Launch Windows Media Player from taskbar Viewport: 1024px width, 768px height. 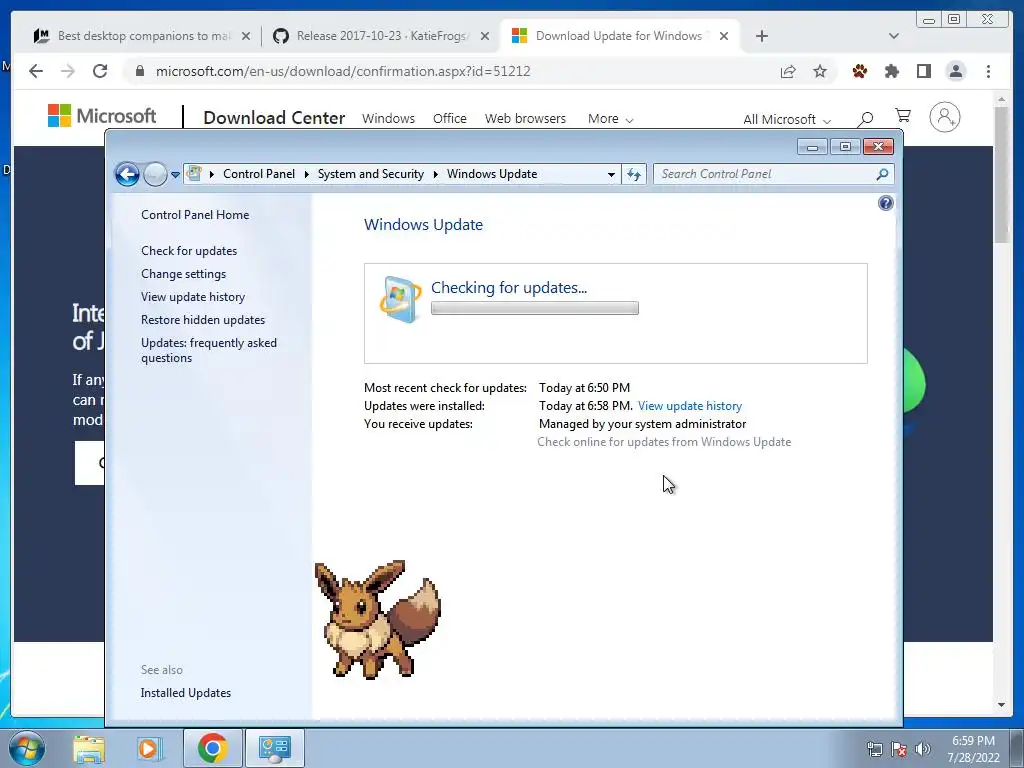pyautogui.click(x=149, y=748)
